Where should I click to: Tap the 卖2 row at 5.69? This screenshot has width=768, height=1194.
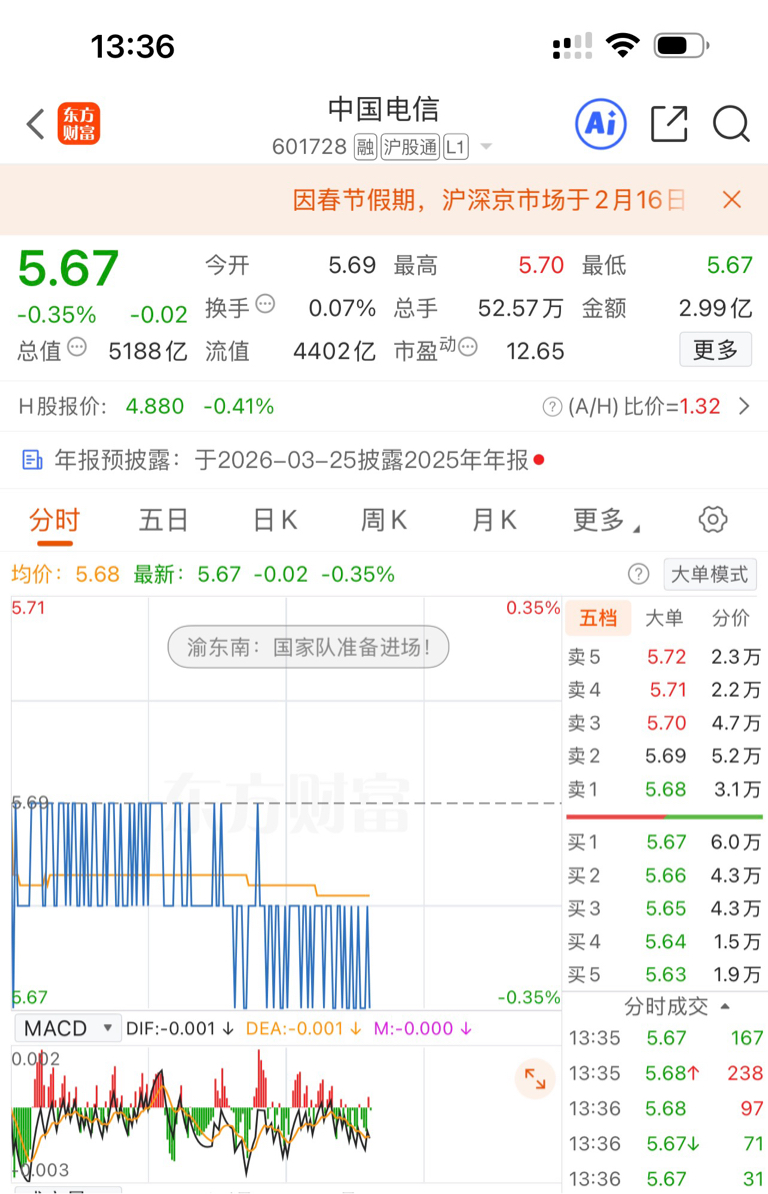[664, 756]
